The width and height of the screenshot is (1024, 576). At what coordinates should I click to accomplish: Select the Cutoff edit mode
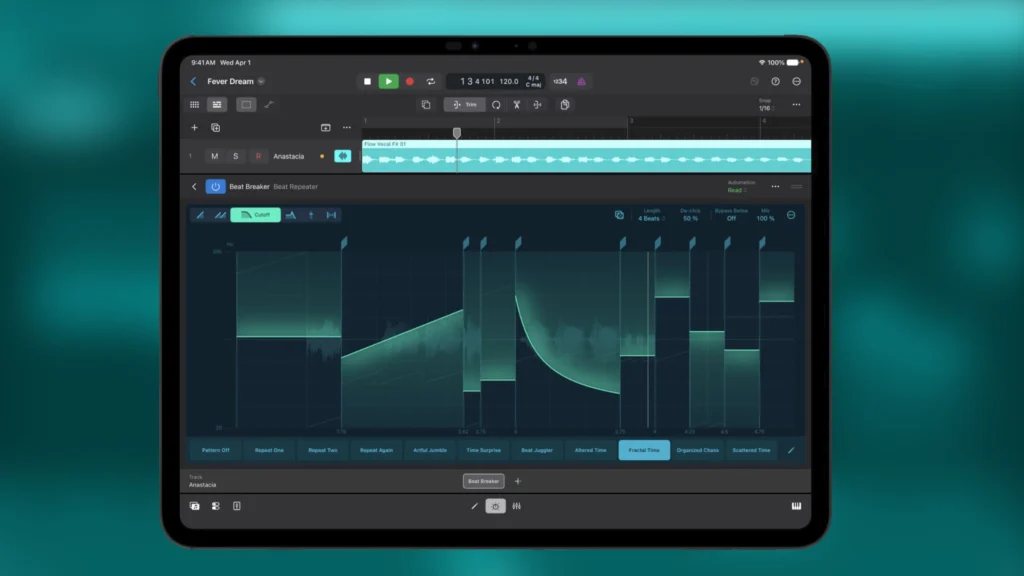[255, 215]
